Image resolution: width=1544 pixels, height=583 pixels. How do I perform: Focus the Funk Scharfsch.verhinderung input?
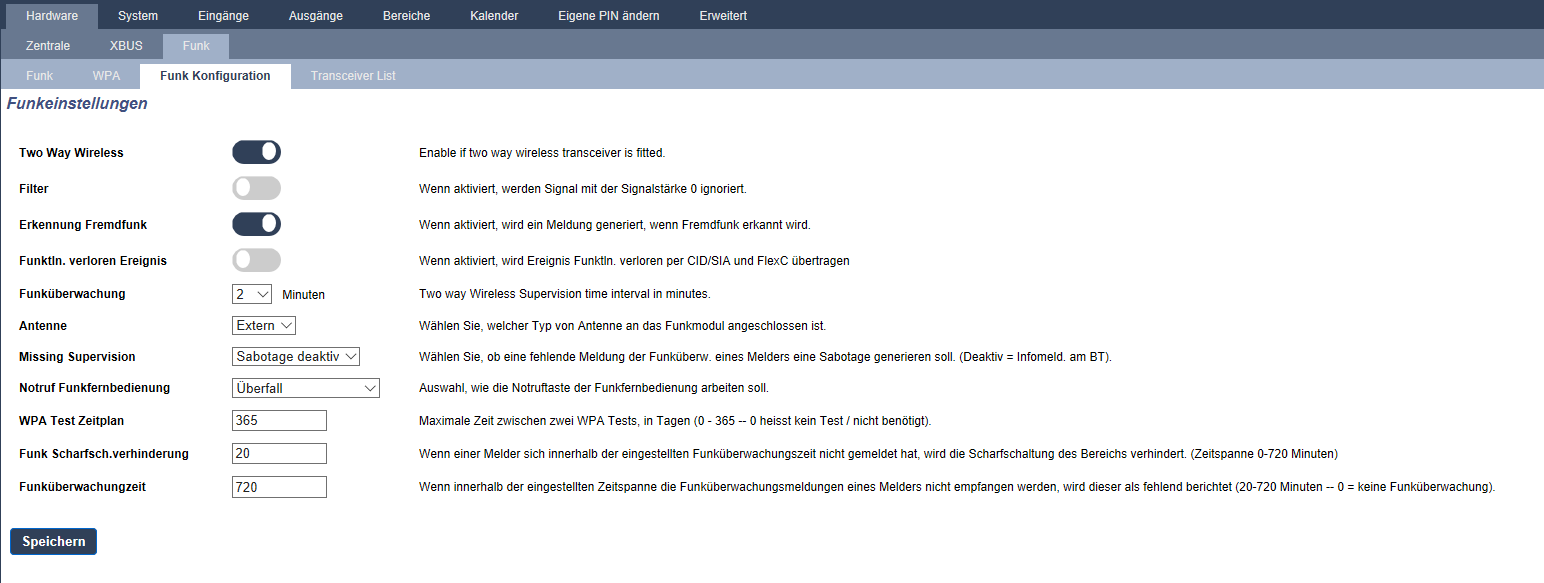[279, 453]
